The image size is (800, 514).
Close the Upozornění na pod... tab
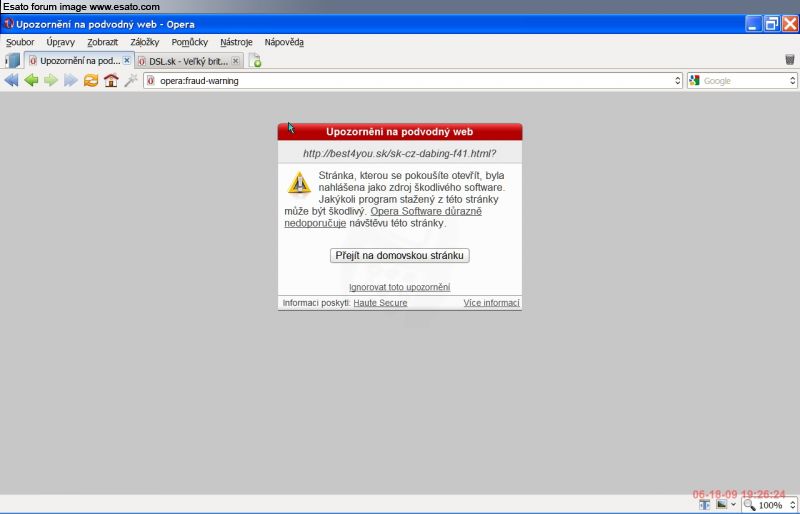pos(127,60)
